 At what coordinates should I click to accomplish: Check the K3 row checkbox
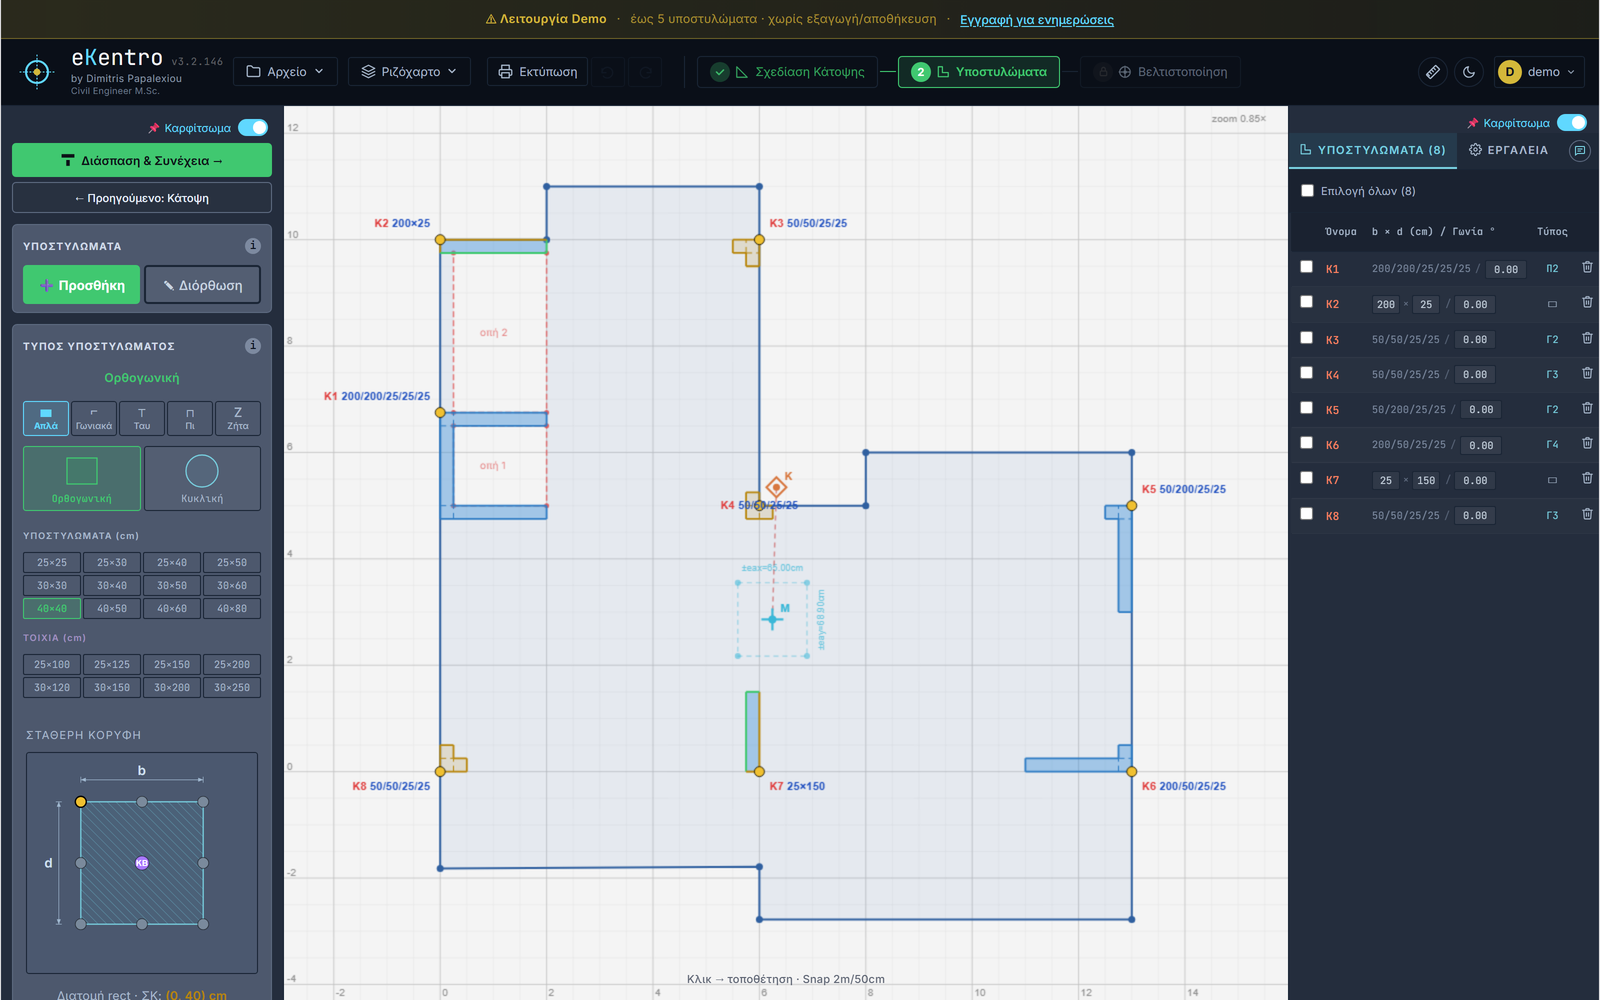pos(1306,337)
